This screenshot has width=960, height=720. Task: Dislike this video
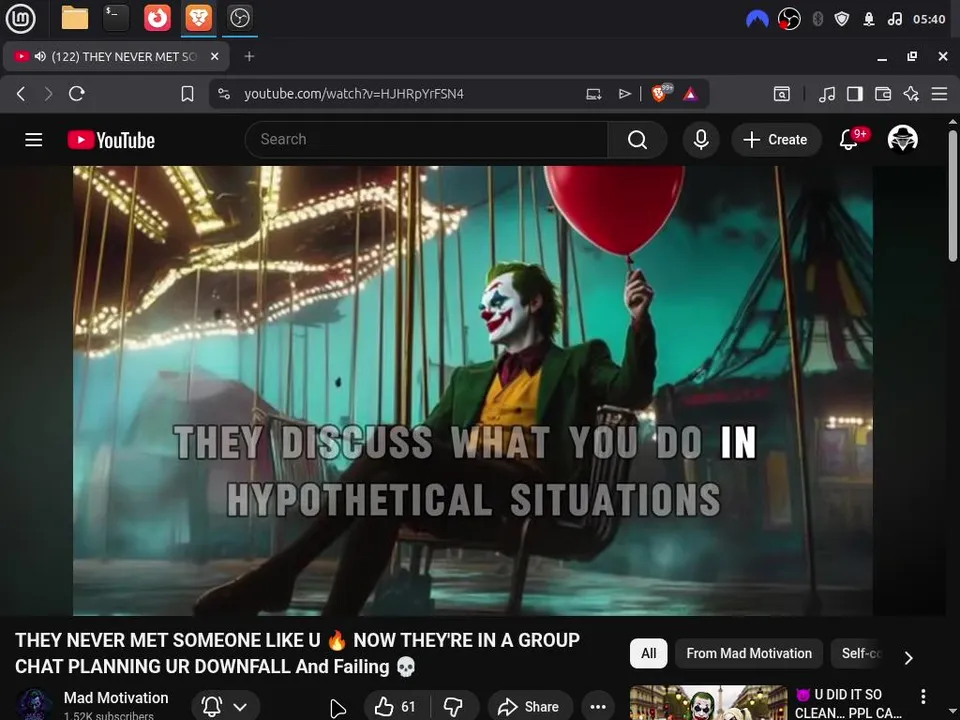[x=454, y=707]
